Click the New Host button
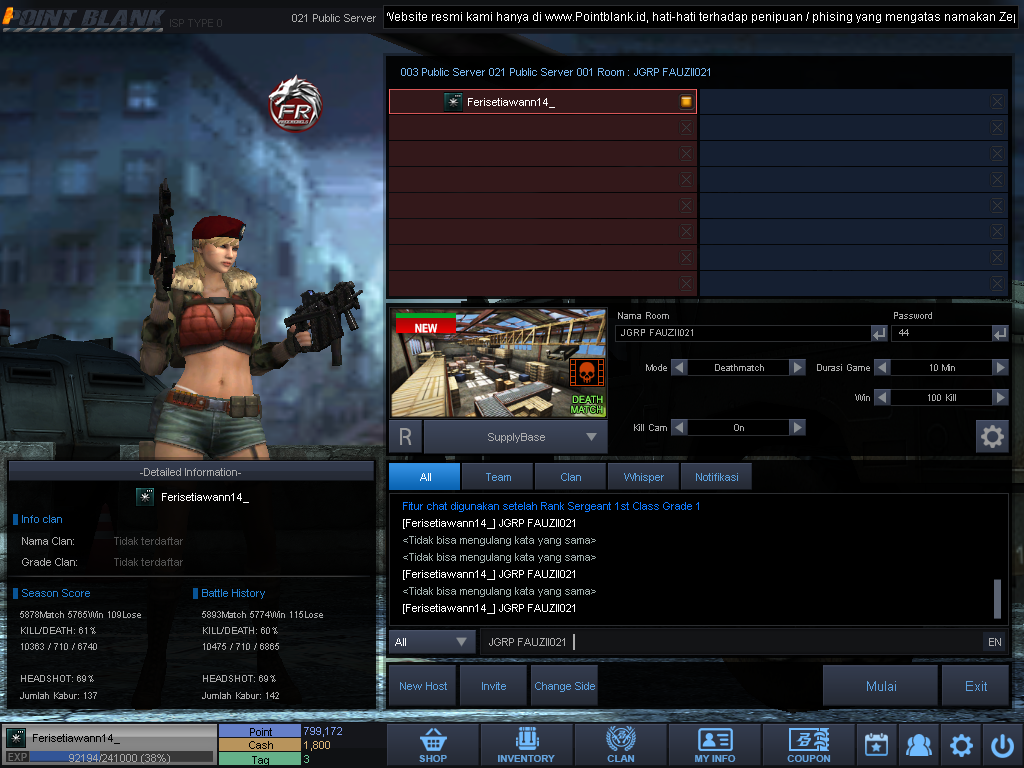The height and width of the screenshot is (768, 1024). [423, 686]
